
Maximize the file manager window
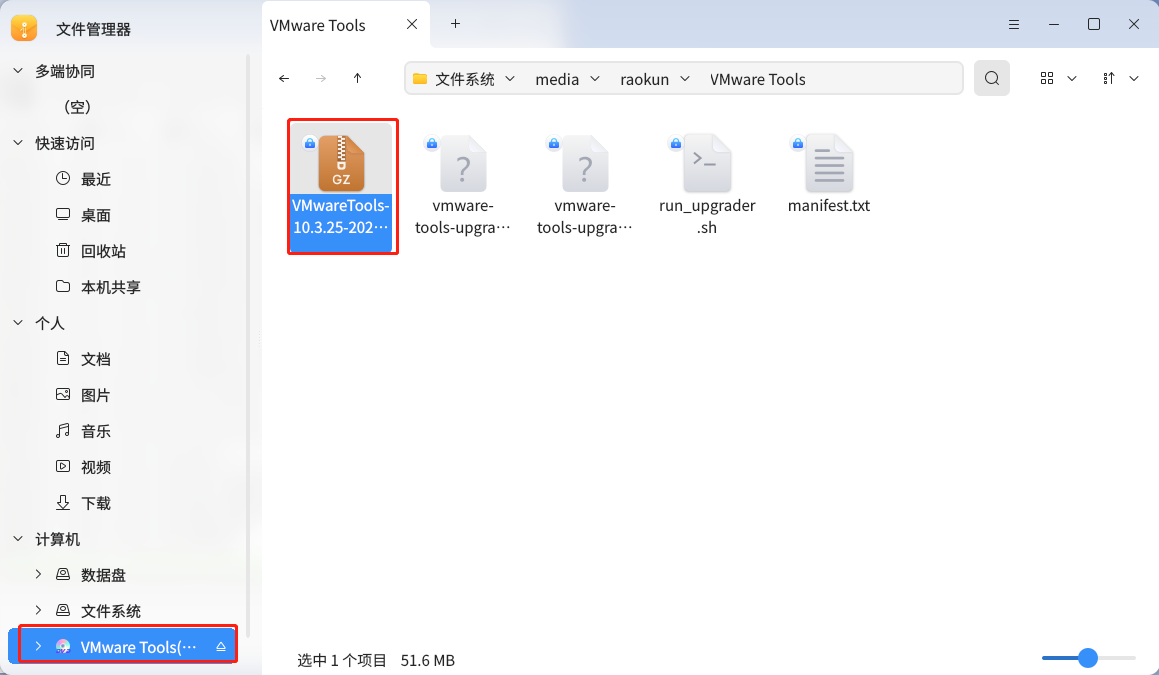pos(1094,24)
